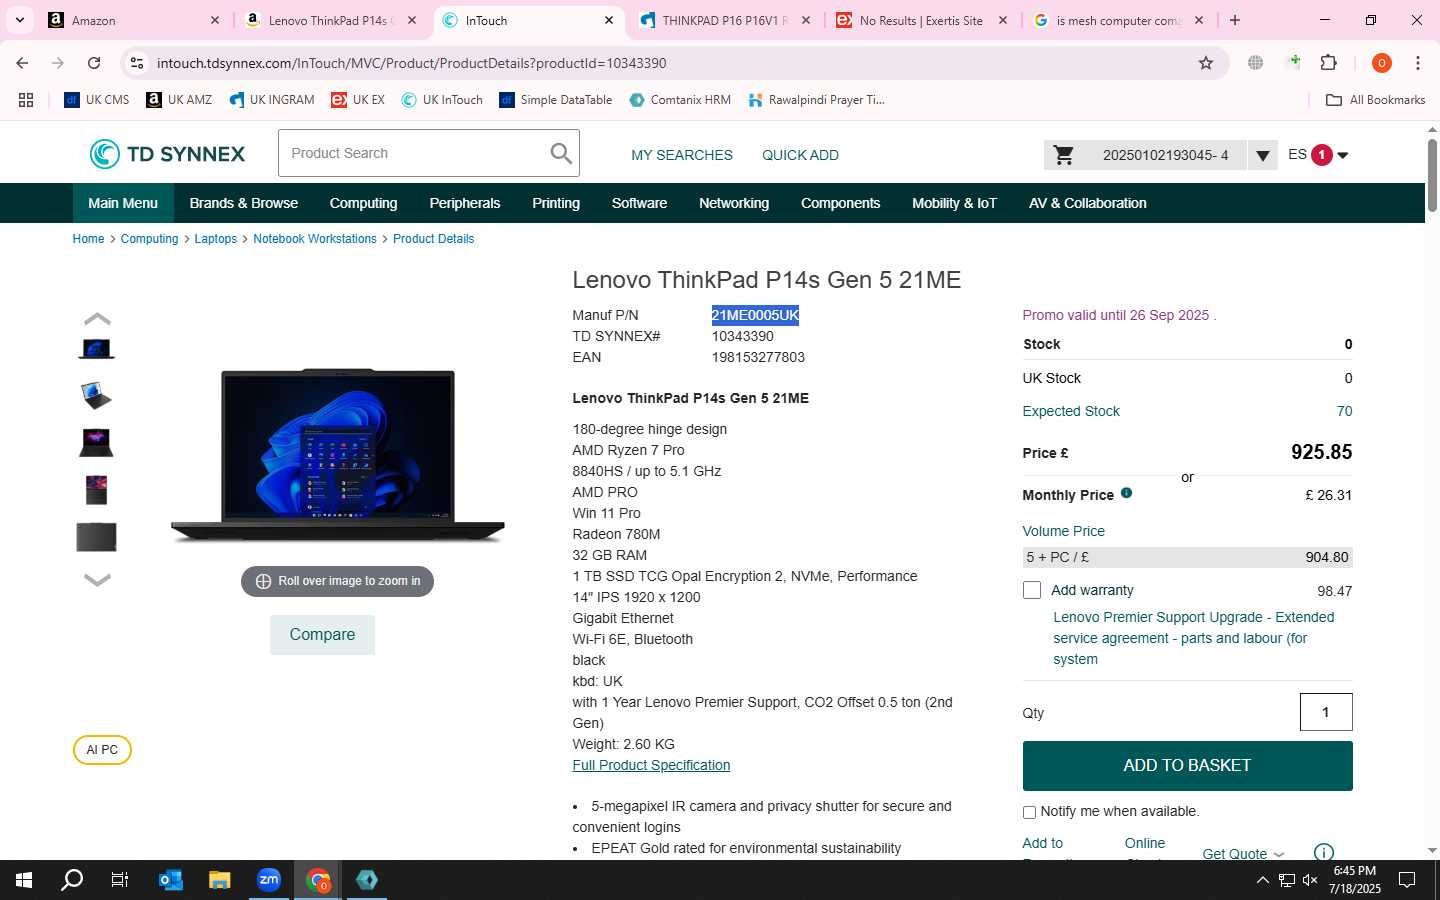Tick the Add warranty checkbox
The height and width of the screenshot is (900, 1440).
coord(1032,590)
